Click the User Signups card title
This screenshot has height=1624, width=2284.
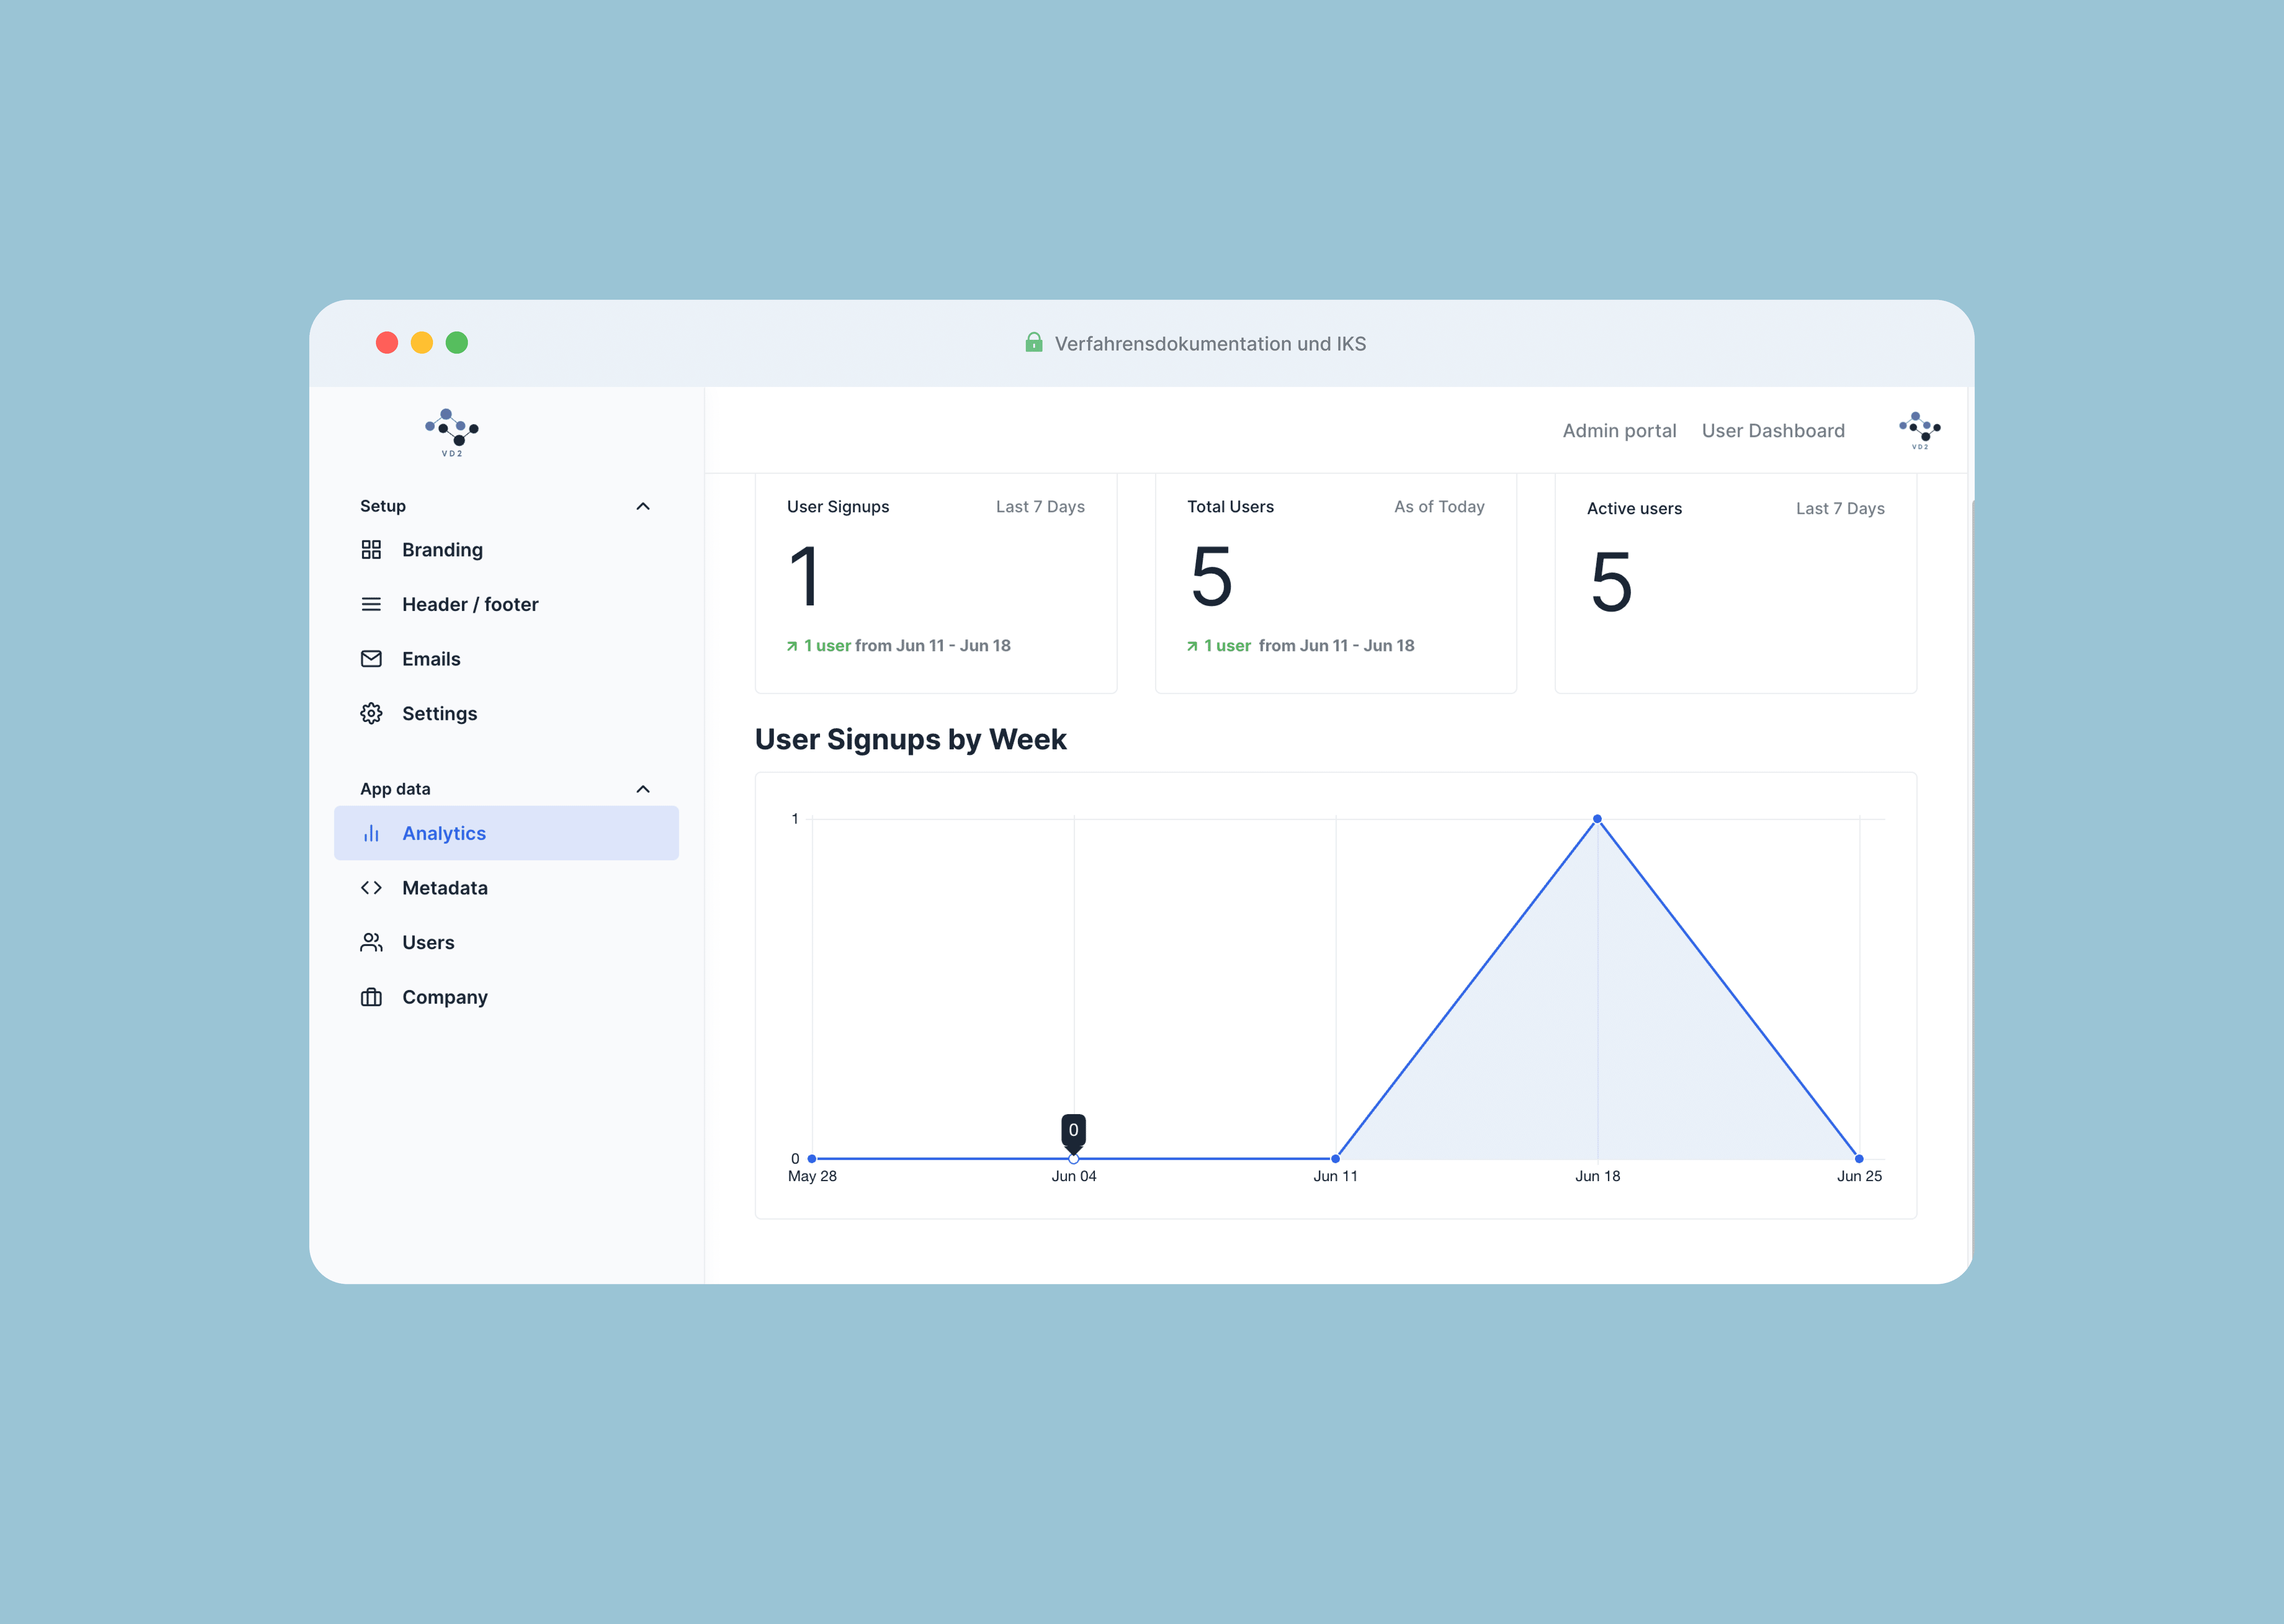coord(838,507)
